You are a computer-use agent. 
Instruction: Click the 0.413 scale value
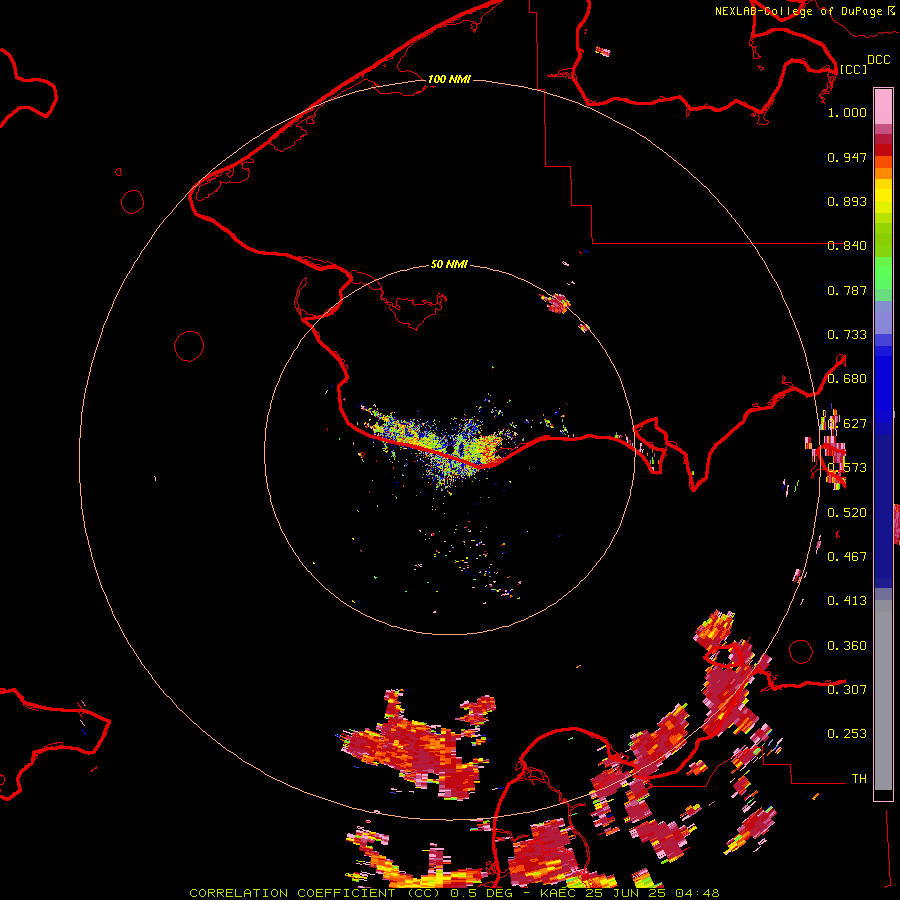click(x=847, y=600)
